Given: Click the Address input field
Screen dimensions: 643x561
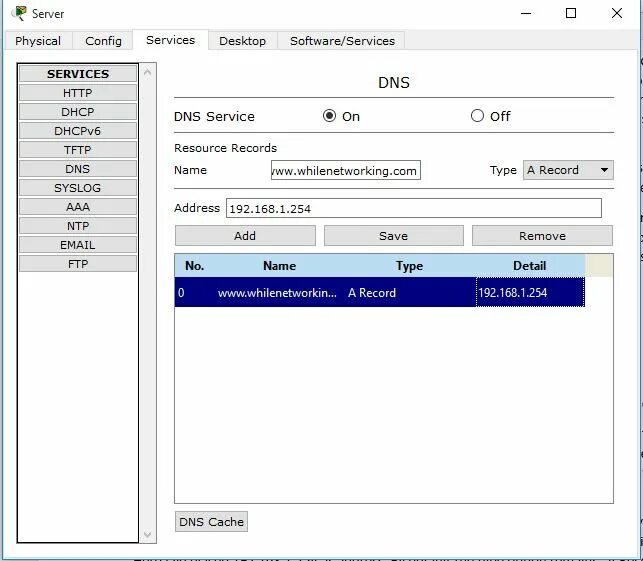Looking at the screenshot, I should click(414, 208).
